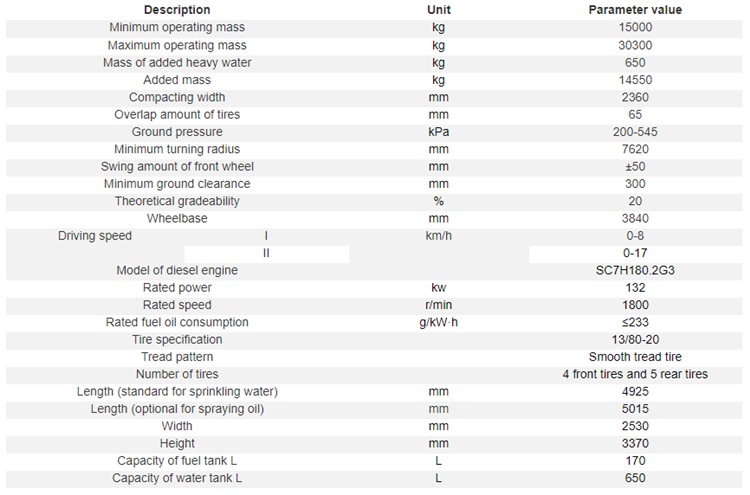Click the Parameter value column header
The width and height of the screenshot is (750, 495).
coord(635,10)
